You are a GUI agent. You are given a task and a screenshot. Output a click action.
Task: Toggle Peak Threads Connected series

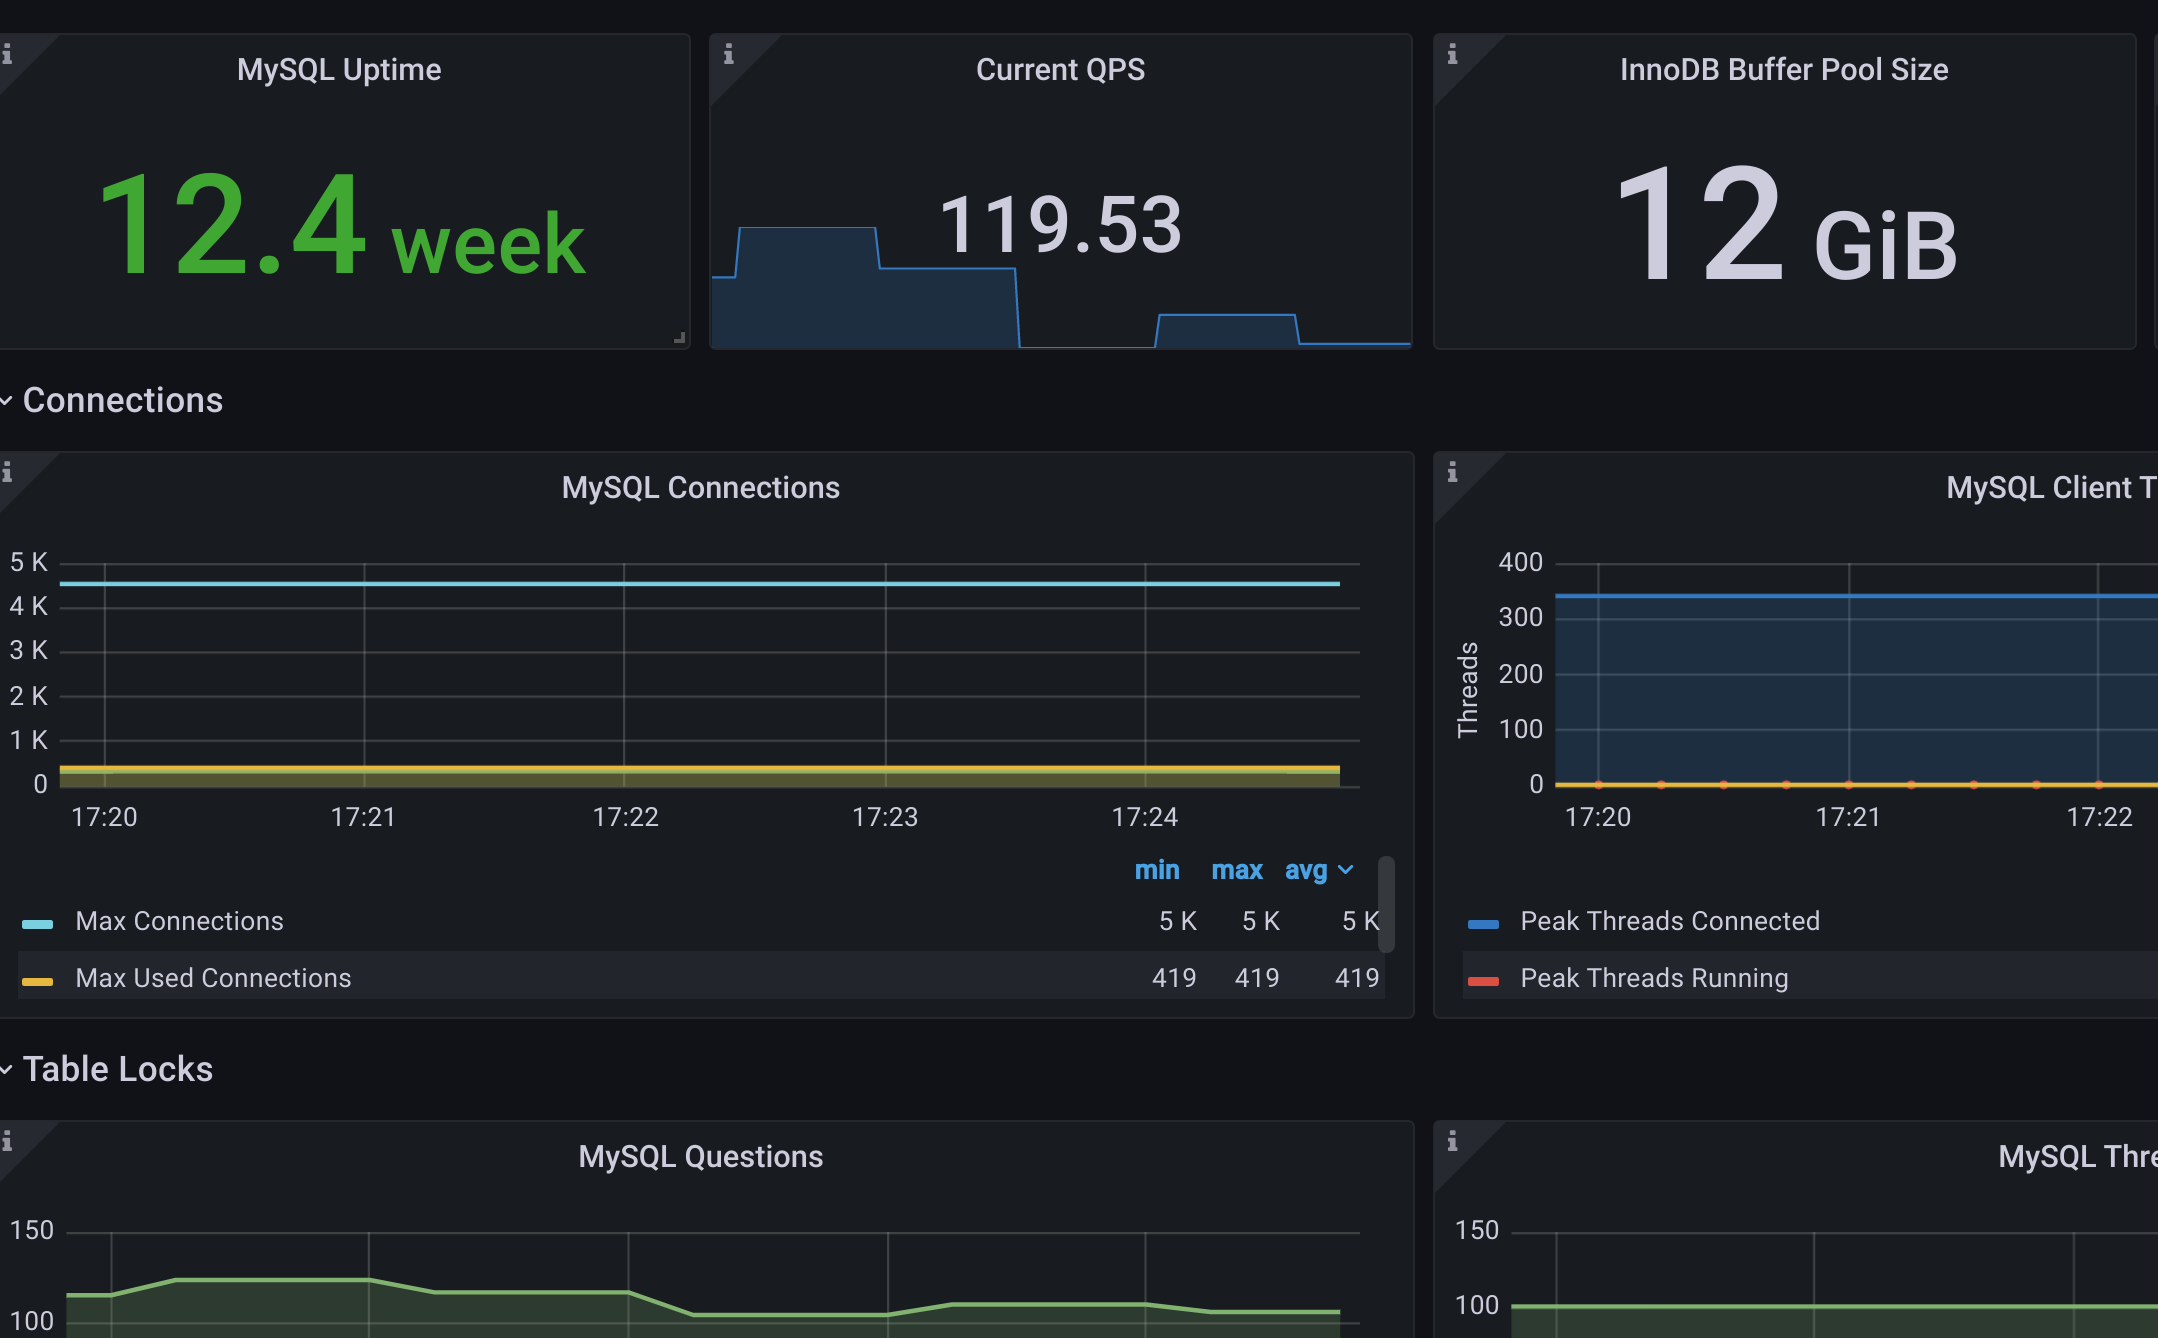coord(1669,921)
